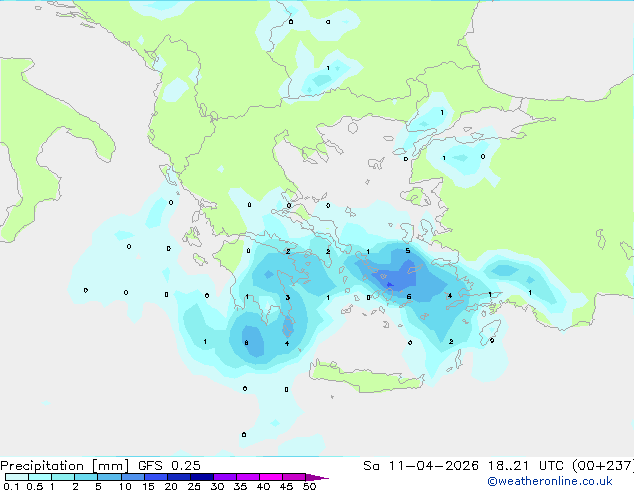Click the "40" legend scale label
The image size is (634, 490).
coord(263,486)
